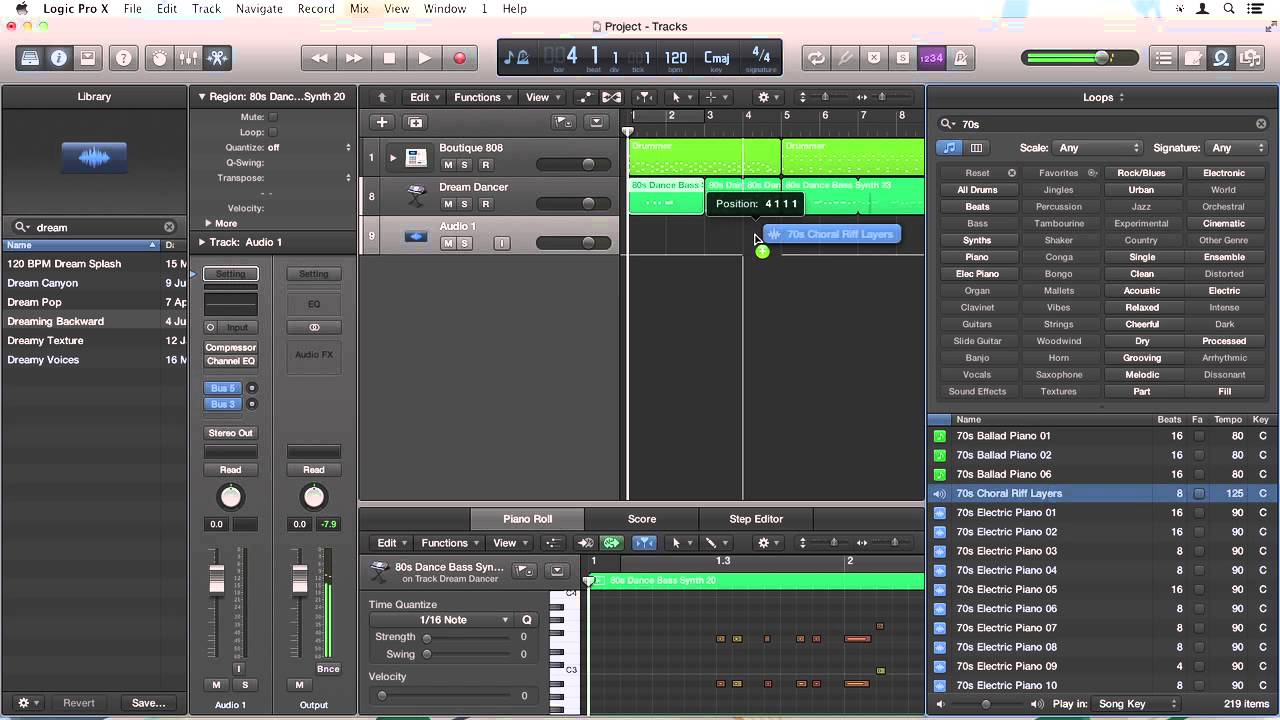Toggle input monitoring on Audio 1 track

(502, 243)
